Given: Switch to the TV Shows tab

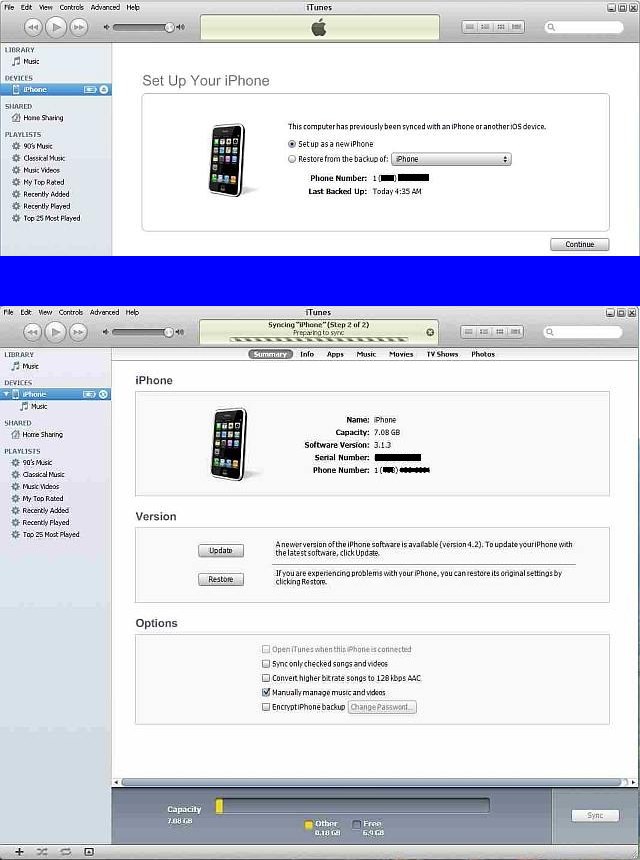Looking at the screenshot, I should 443,354.
